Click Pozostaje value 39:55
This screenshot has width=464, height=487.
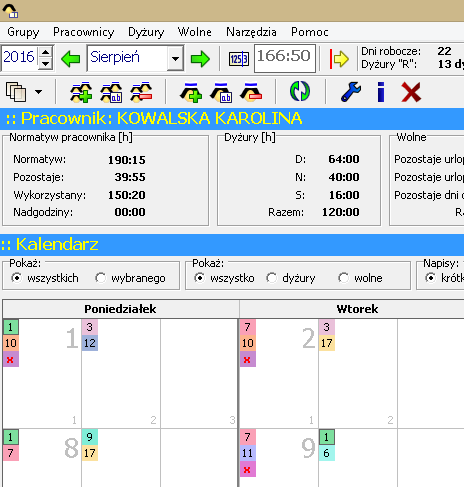130,177
